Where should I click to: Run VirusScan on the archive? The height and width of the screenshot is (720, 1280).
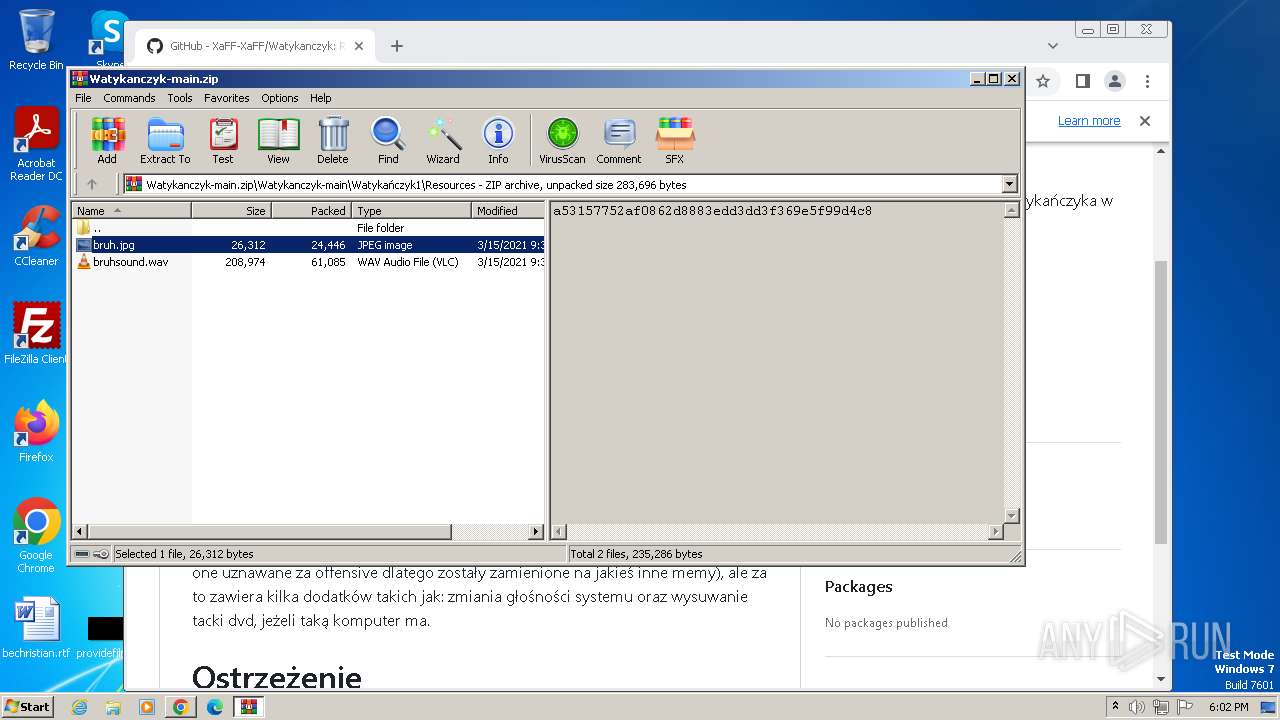[562, 140]
